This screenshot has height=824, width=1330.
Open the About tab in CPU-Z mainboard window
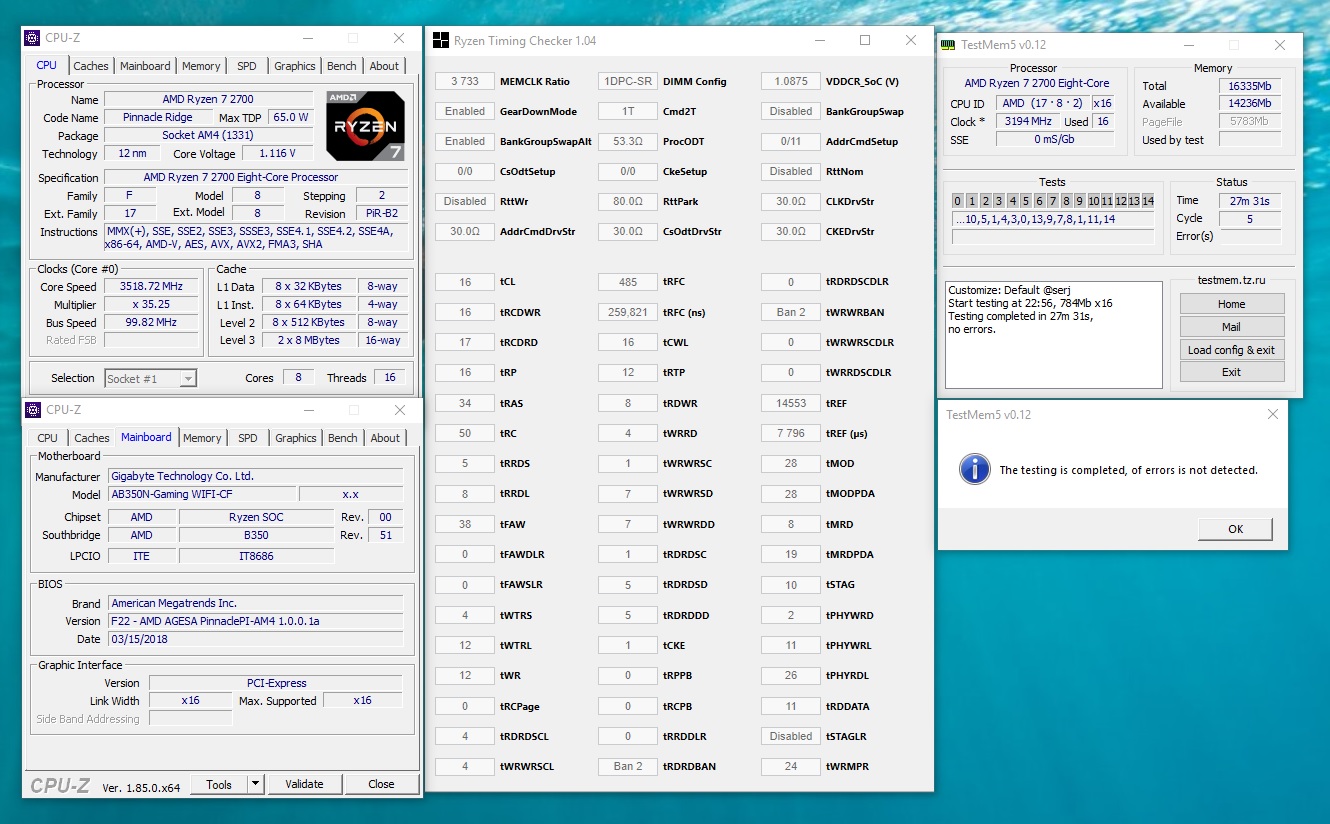pos(385,438)
